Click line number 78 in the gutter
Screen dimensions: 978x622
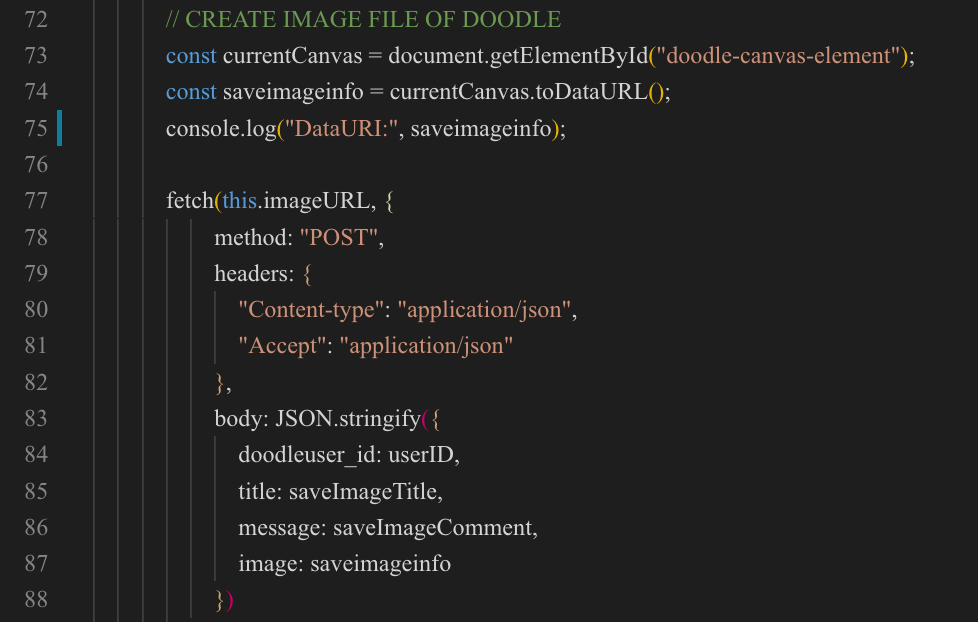point(36,237)
